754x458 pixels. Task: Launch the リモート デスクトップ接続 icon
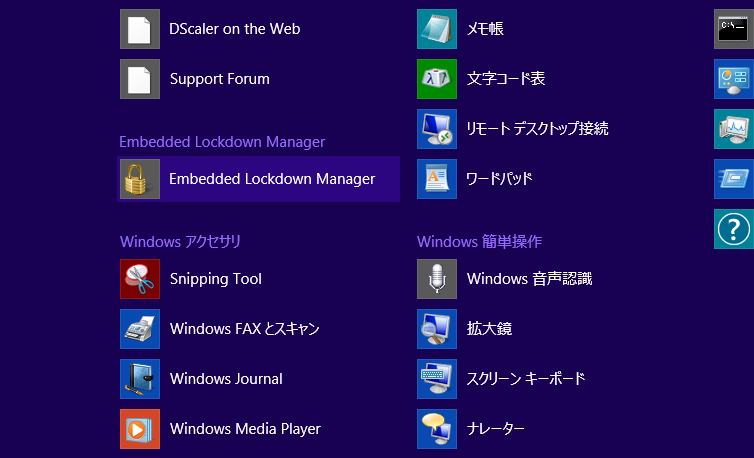[437, 129]
